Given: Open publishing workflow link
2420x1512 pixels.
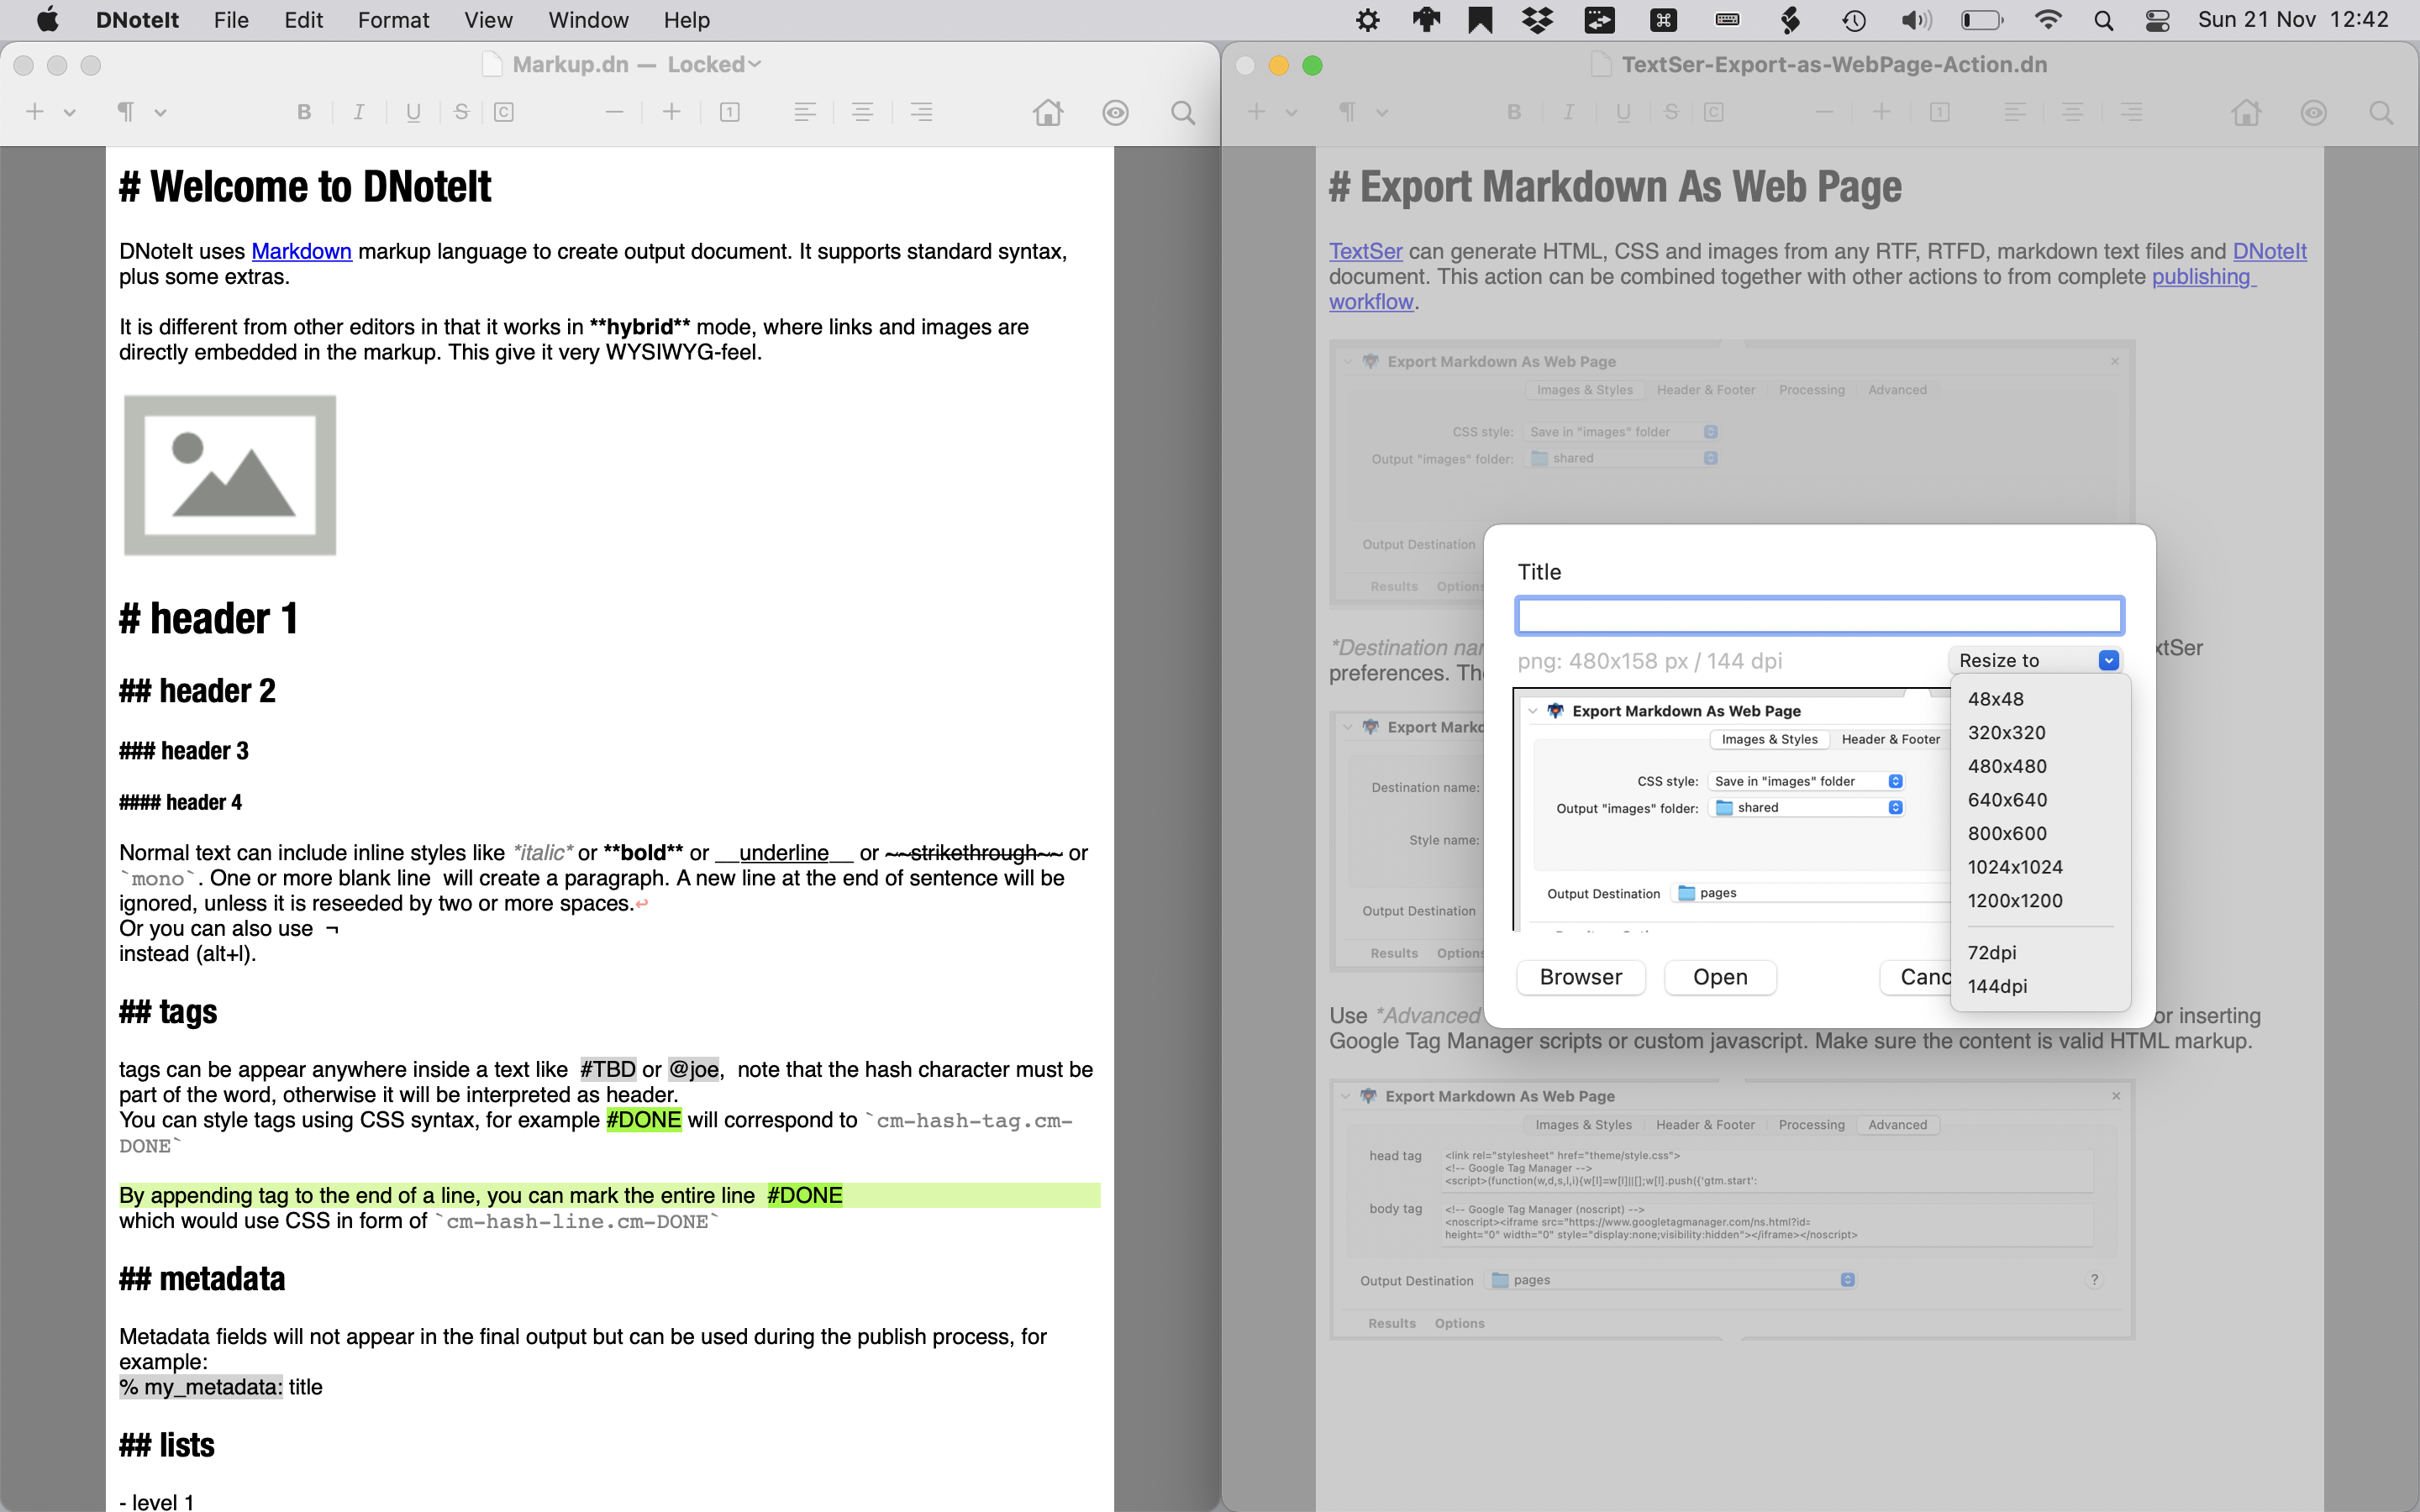Looking at the screenshot, I should coord(2203,277).
